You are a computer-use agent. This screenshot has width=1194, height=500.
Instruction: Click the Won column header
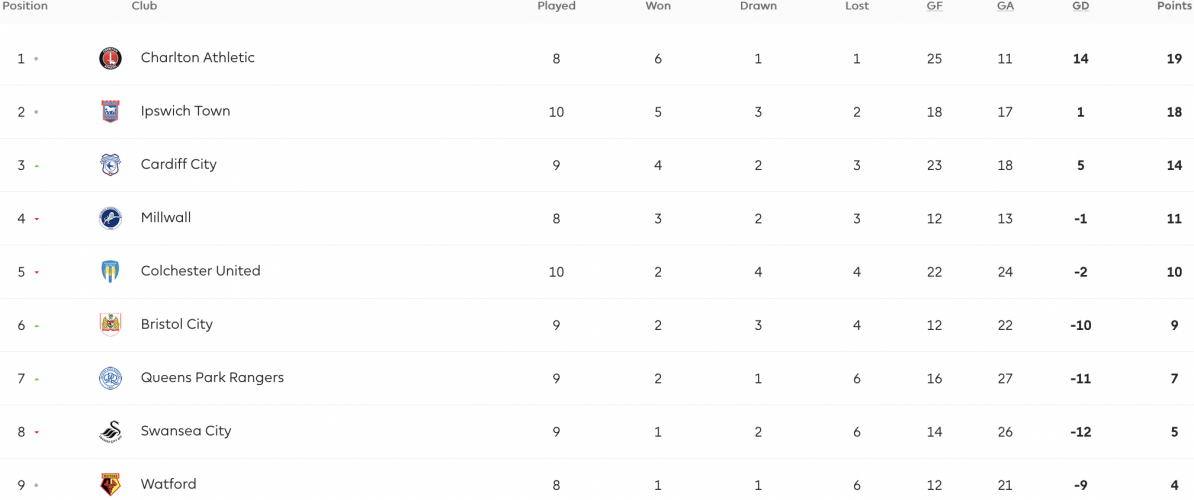658,6
